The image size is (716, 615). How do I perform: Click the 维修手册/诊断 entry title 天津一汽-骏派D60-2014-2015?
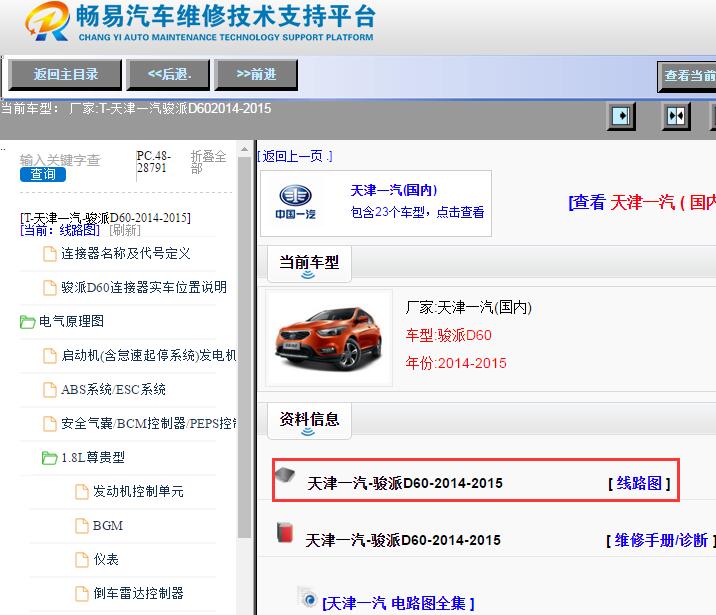pos(403,540)
